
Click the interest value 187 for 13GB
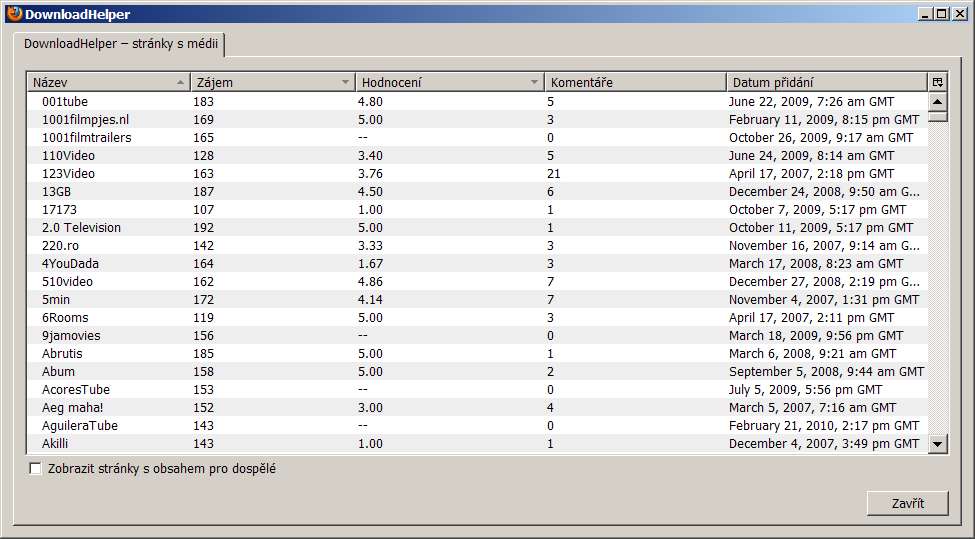pyautogui.click(x=203, y=191)
